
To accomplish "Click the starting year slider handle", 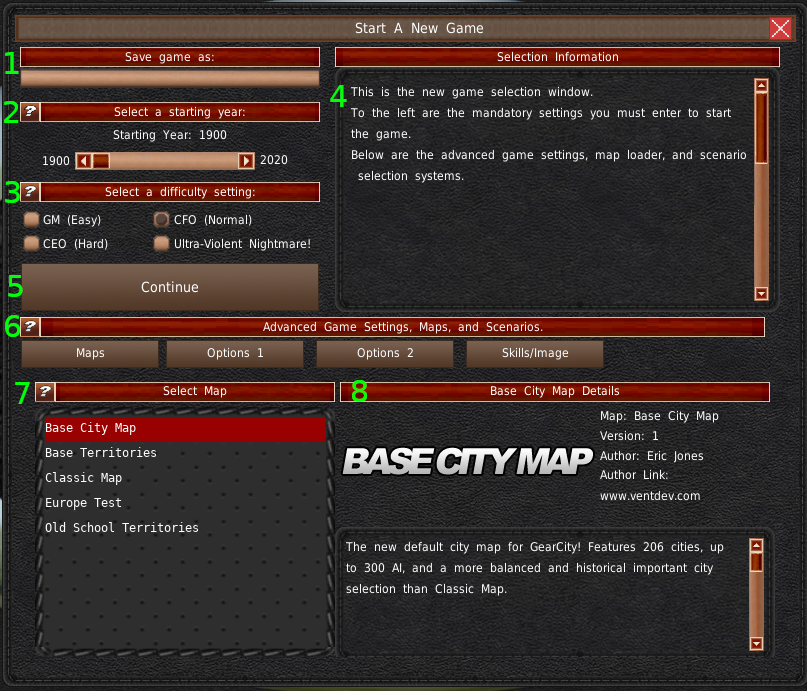I will pyautogui.click(x=101, y=161).
